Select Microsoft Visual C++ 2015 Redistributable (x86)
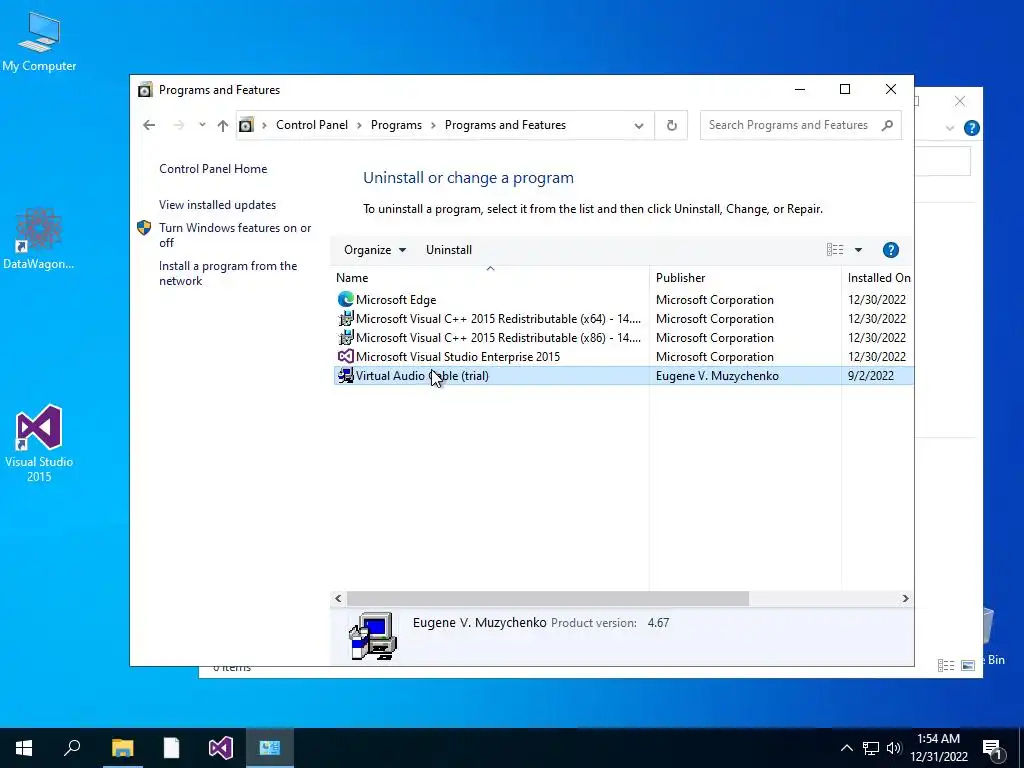 point(622,338)
